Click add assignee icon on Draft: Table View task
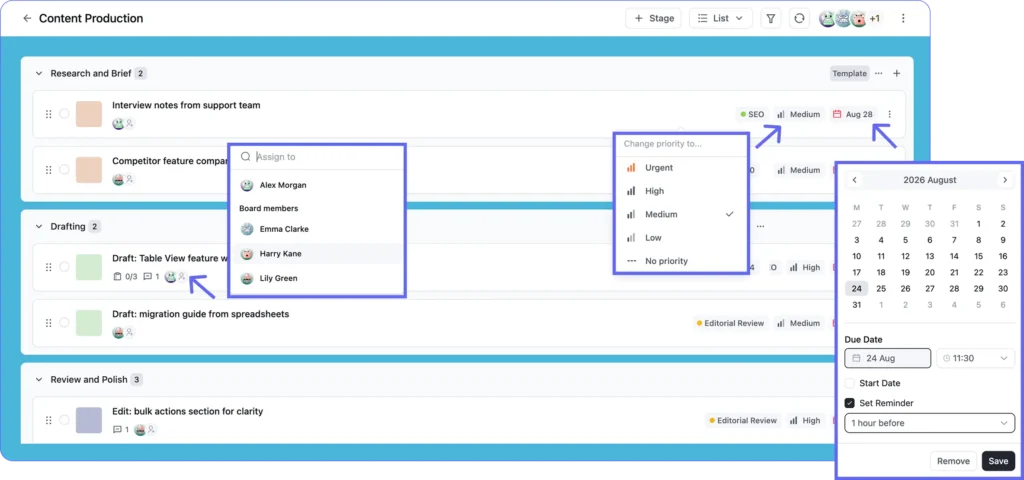The width and height of the screenshot is (1024, 480). tap(182, 276)
